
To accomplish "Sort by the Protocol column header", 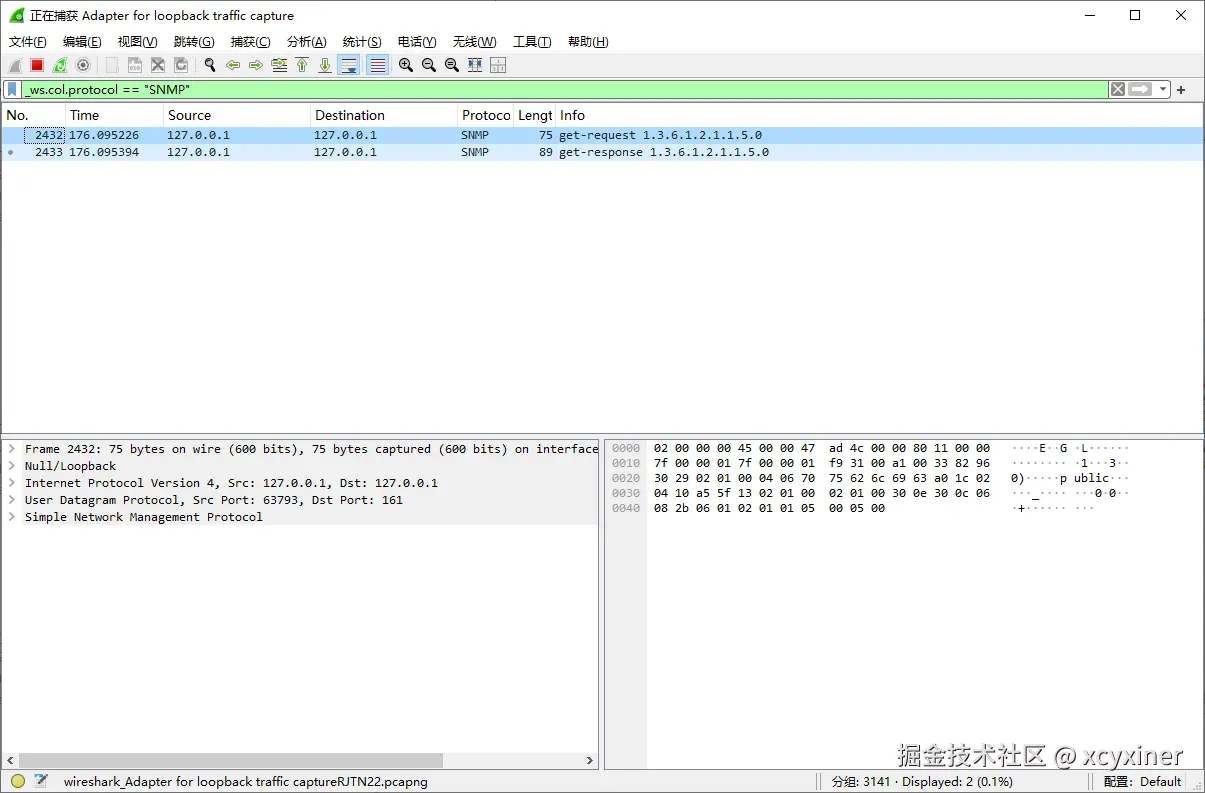I will [x=486, y=115].
